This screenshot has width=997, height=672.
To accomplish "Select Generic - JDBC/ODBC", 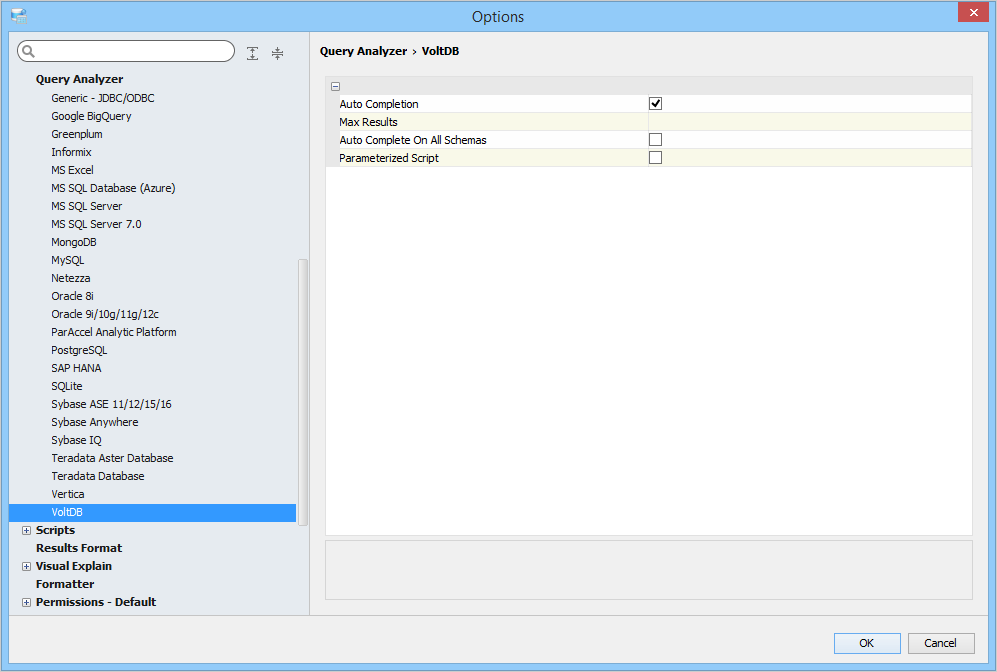I will 103,98.
